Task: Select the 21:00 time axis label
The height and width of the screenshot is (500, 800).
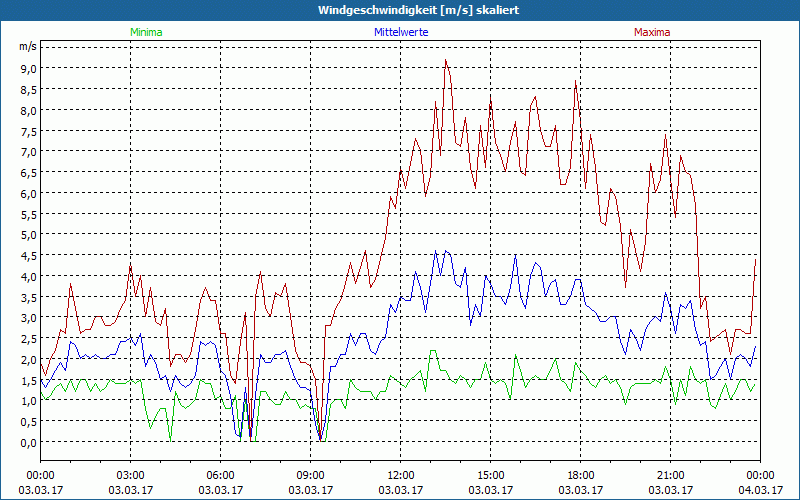Action: tap(671, 475)
